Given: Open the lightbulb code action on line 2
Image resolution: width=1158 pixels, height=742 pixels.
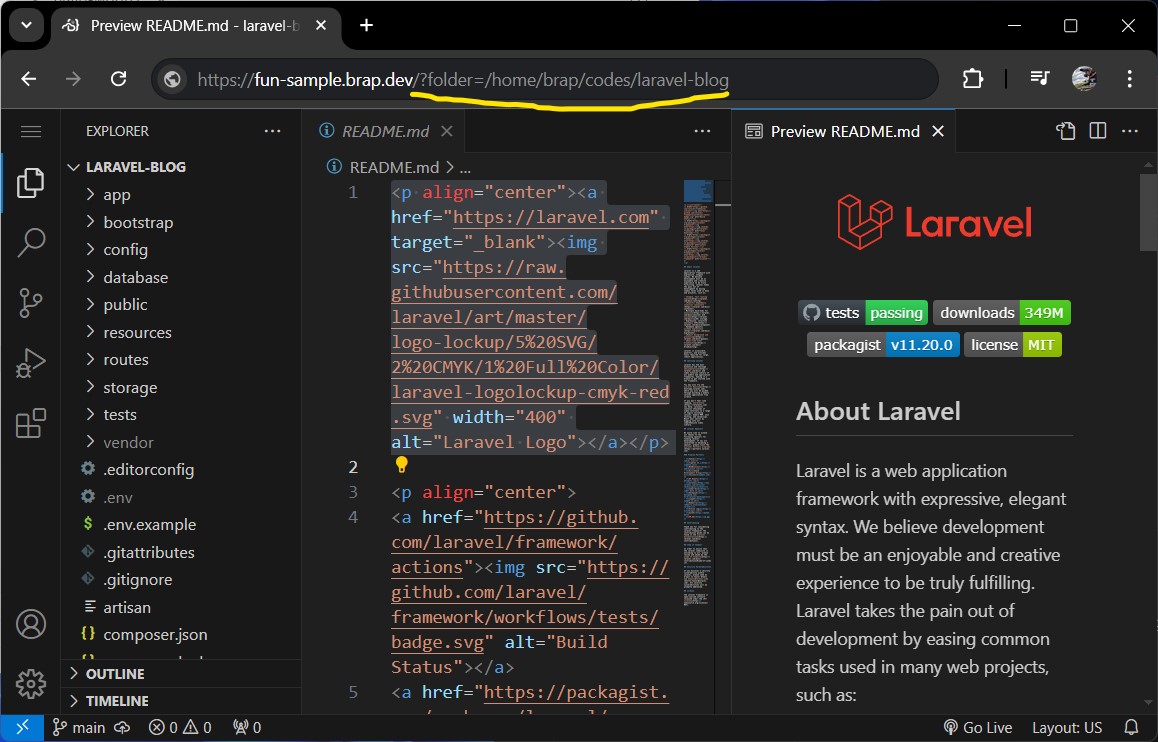Looking at the screenshot, I should click(x=401, y=464).
